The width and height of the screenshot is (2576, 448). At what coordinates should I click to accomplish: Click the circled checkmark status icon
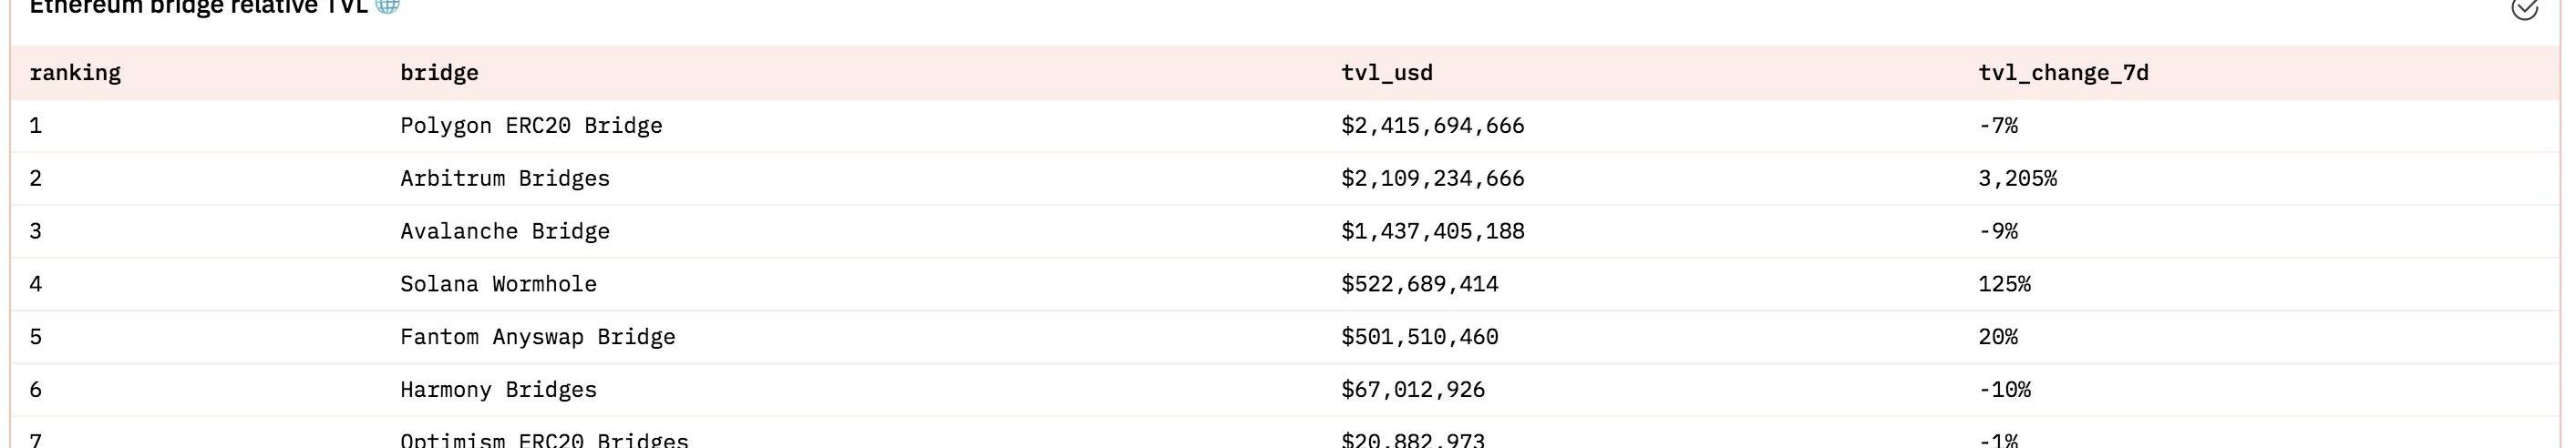pyautogui.click(x=2524, y=8)
